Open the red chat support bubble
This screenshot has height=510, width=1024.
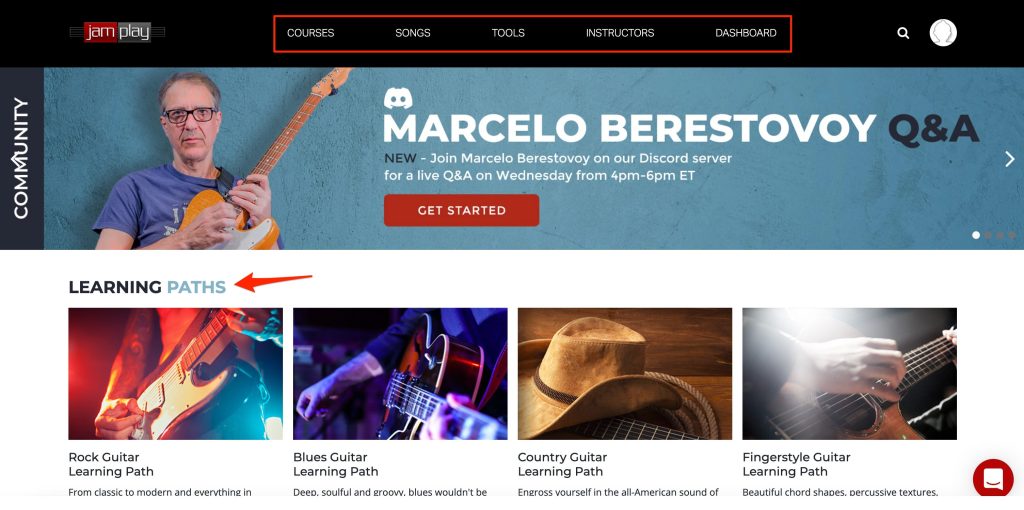click(x=993, y=479)
